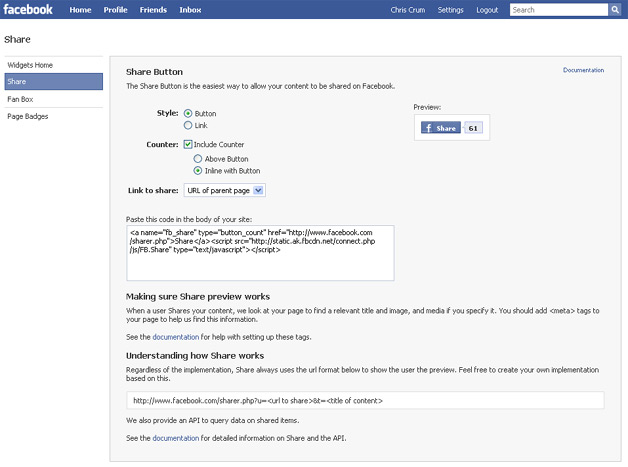This screenshot has height=467, width=628.
Task: Click the Settings link
Action: [450, 10]
